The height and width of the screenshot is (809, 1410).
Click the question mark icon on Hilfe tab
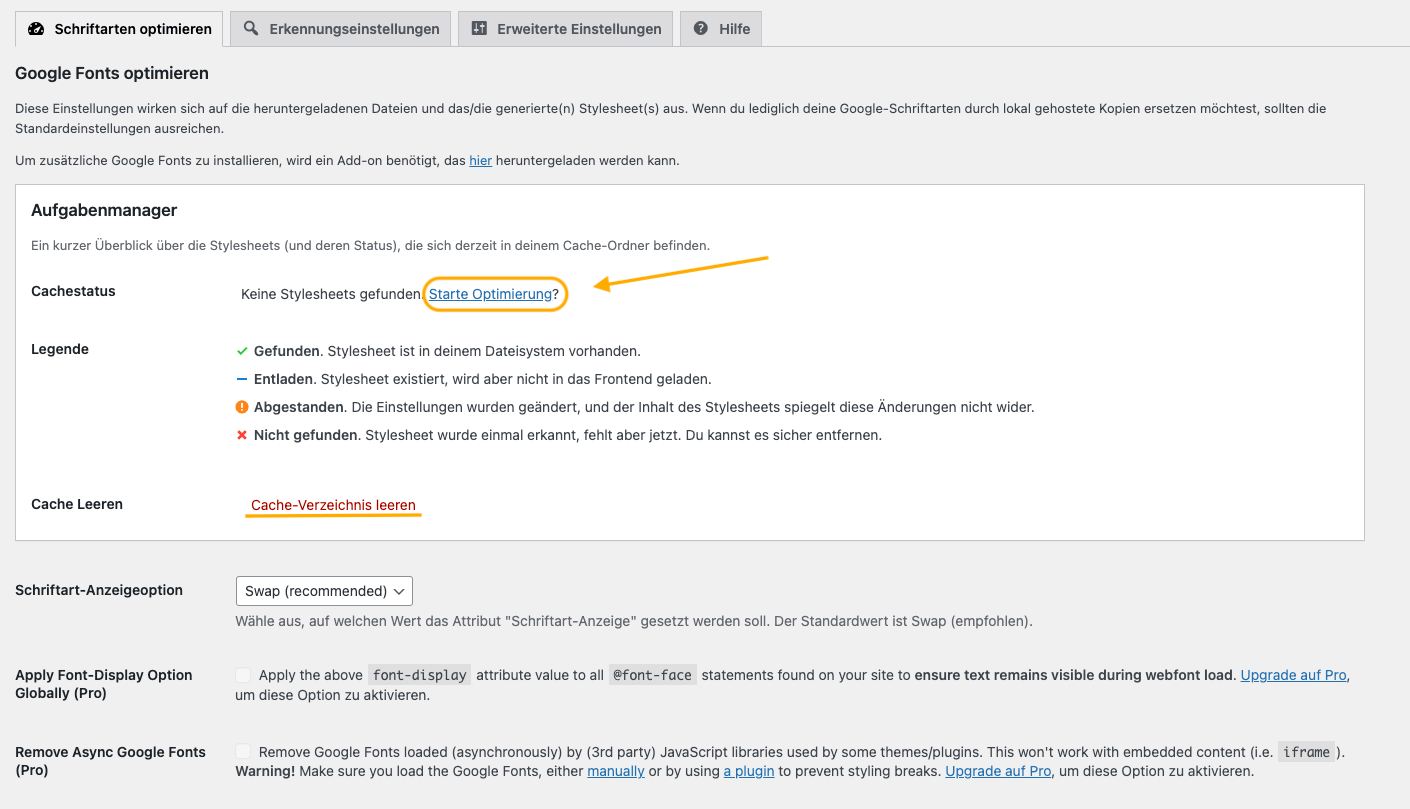tap(701, 29)
